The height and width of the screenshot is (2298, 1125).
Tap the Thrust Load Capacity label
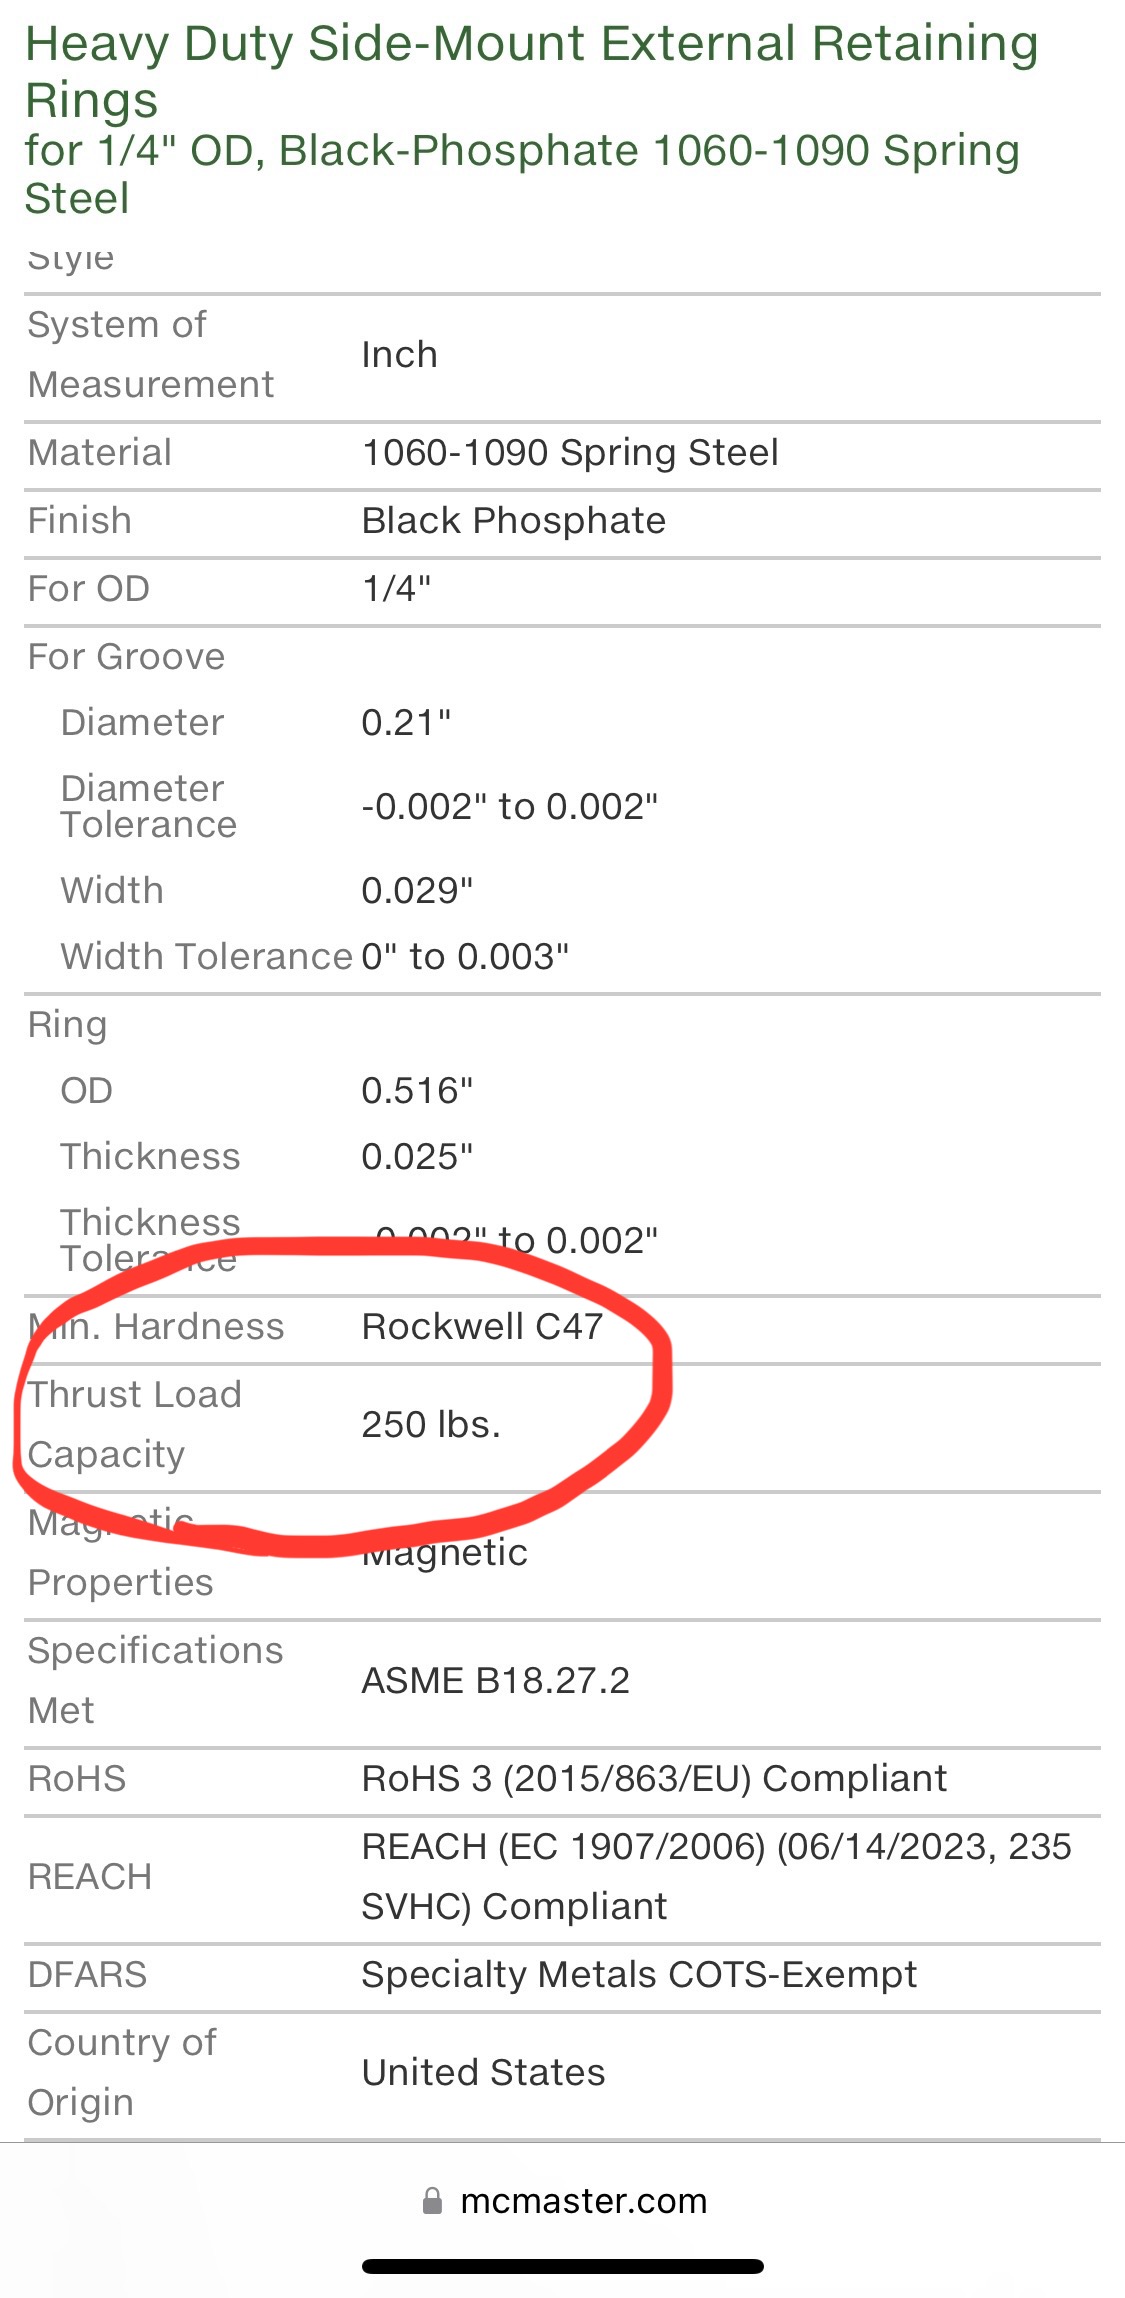pos(134,1424)
